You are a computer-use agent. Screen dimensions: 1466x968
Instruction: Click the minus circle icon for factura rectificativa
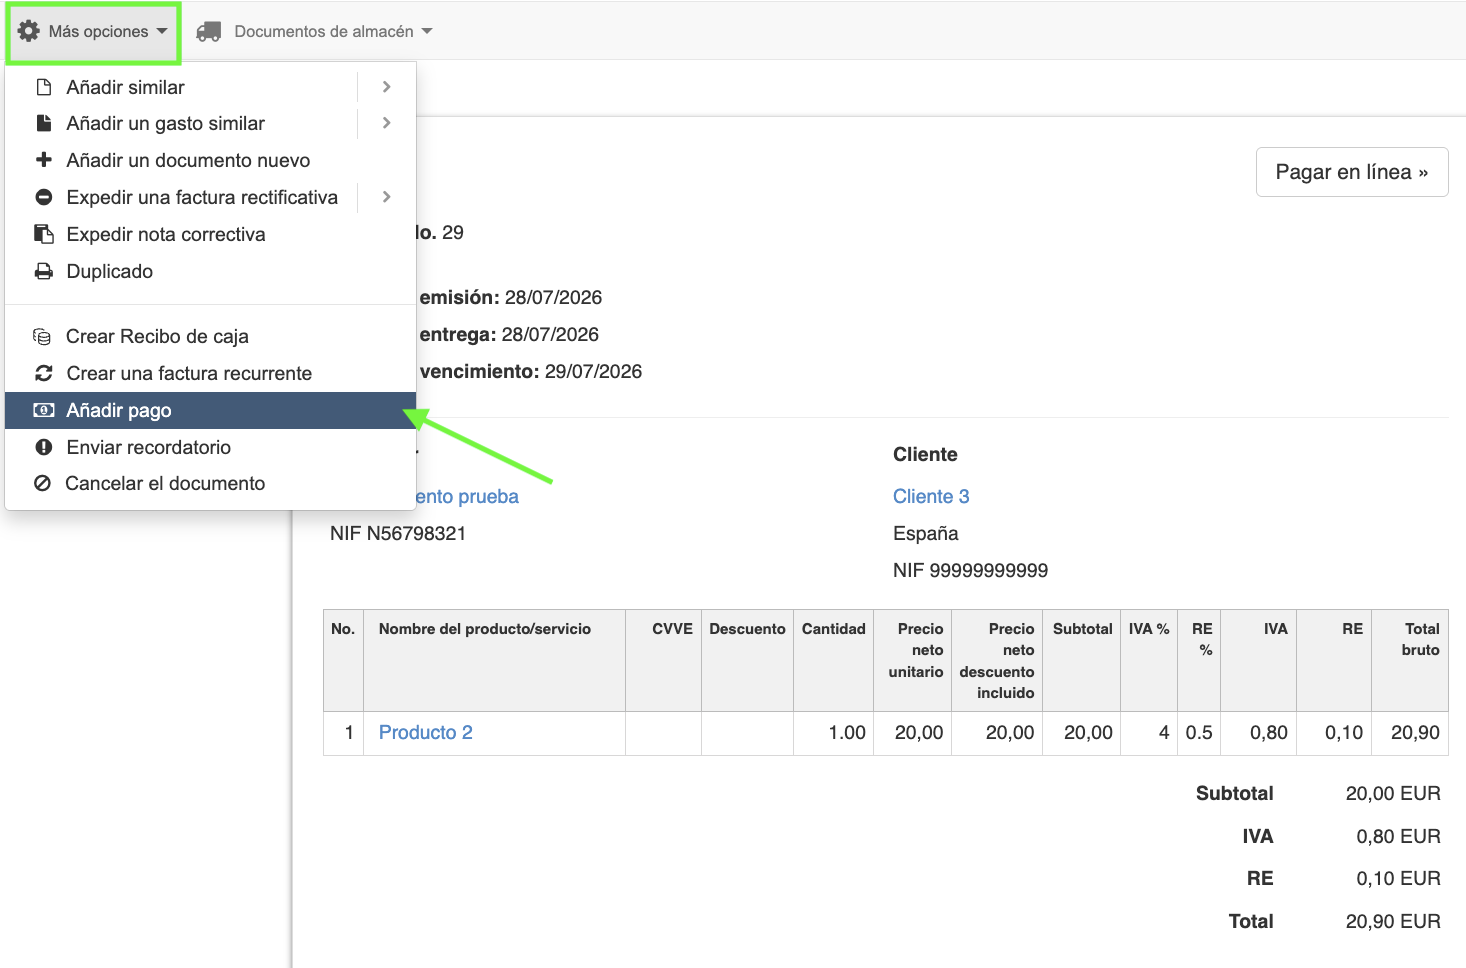pyautogui.click(x=44, y=197)
